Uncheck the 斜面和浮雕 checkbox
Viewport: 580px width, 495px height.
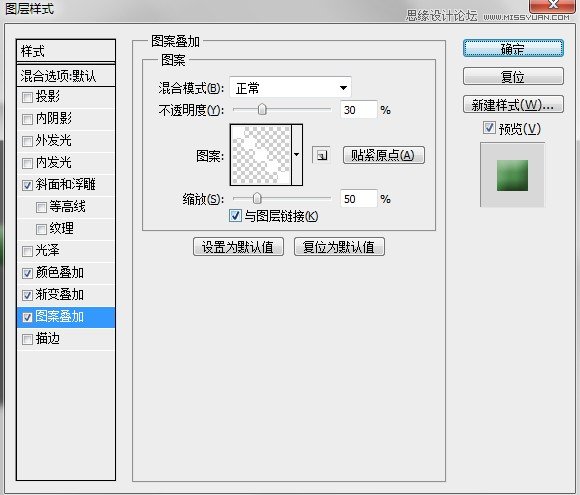pyautogui.click(x=27, y=185)
